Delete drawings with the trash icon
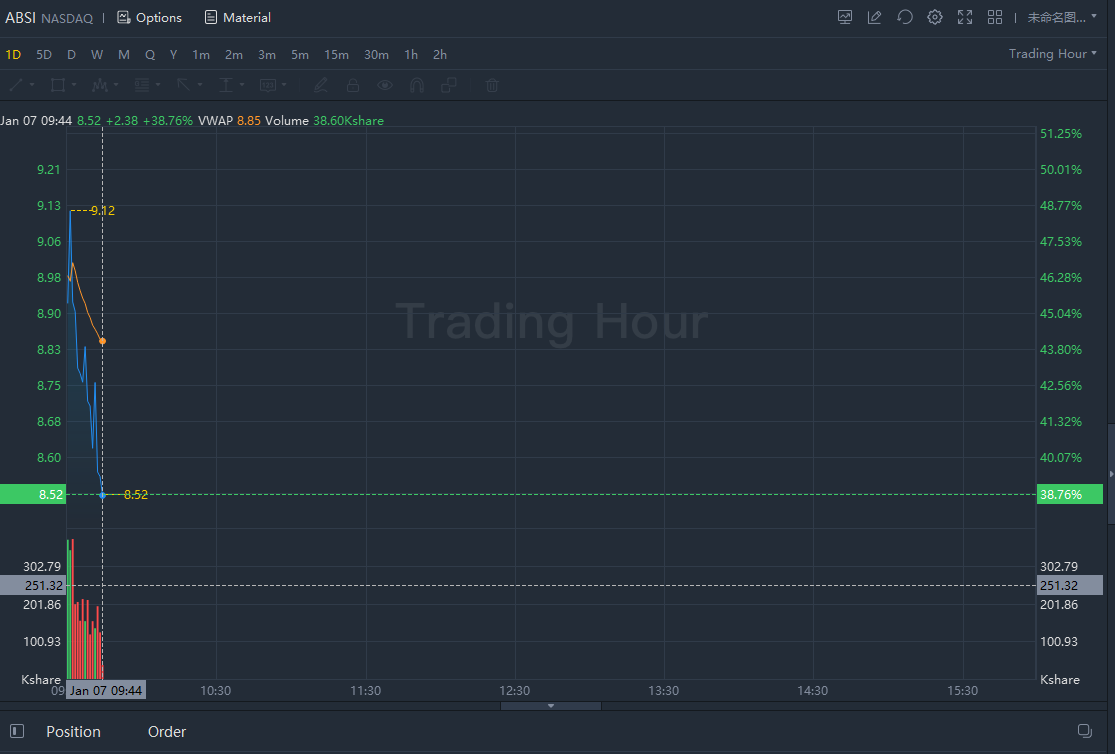Screen dimensions: 1115x754 (x=491, y=85)
